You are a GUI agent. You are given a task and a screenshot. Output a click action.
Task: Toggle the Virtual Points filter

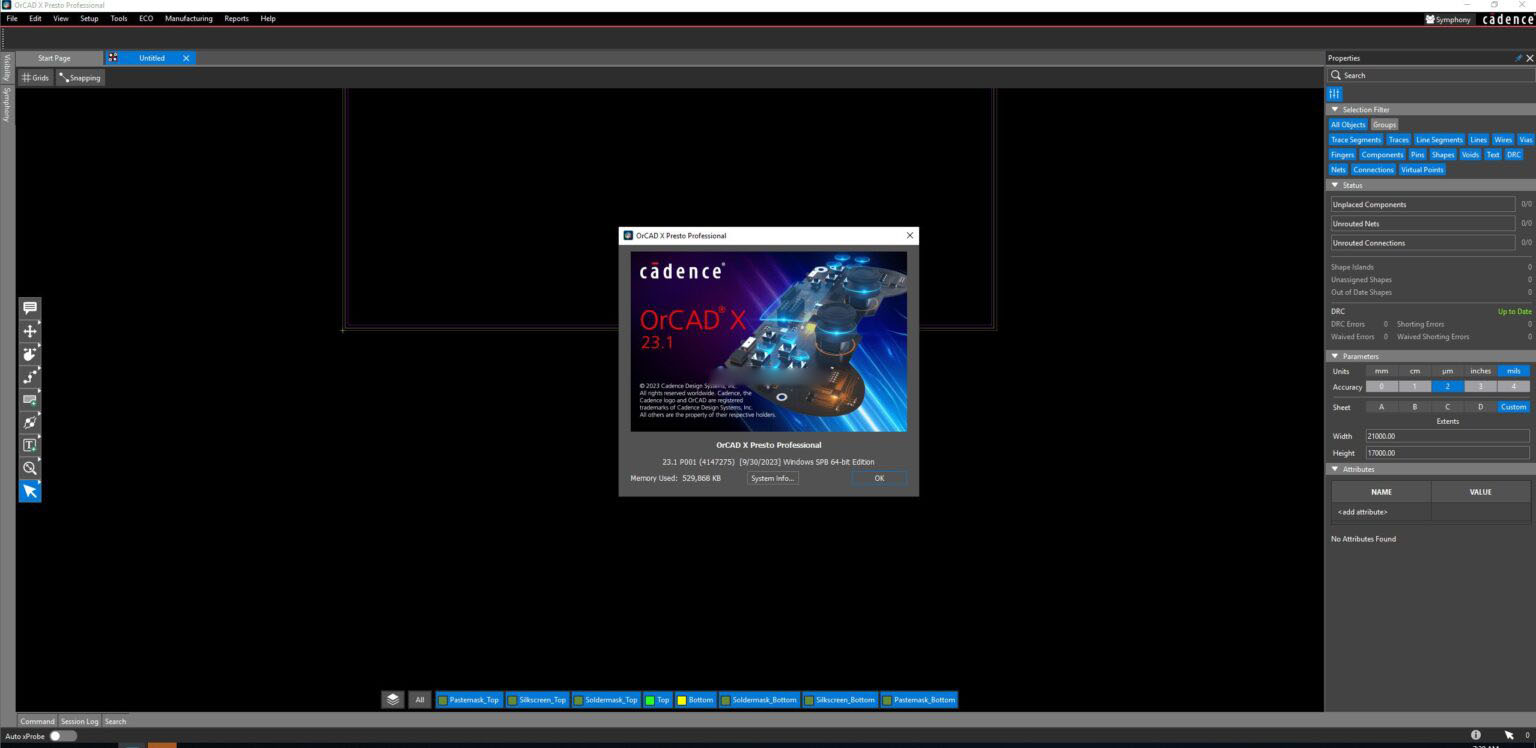(x=1422, y=170)
